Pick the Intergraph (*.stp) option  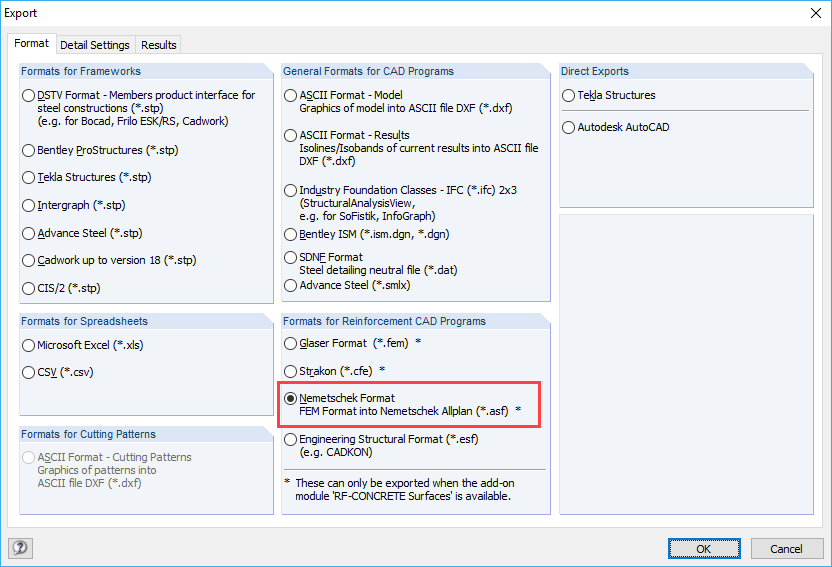(x=29, y=205)
